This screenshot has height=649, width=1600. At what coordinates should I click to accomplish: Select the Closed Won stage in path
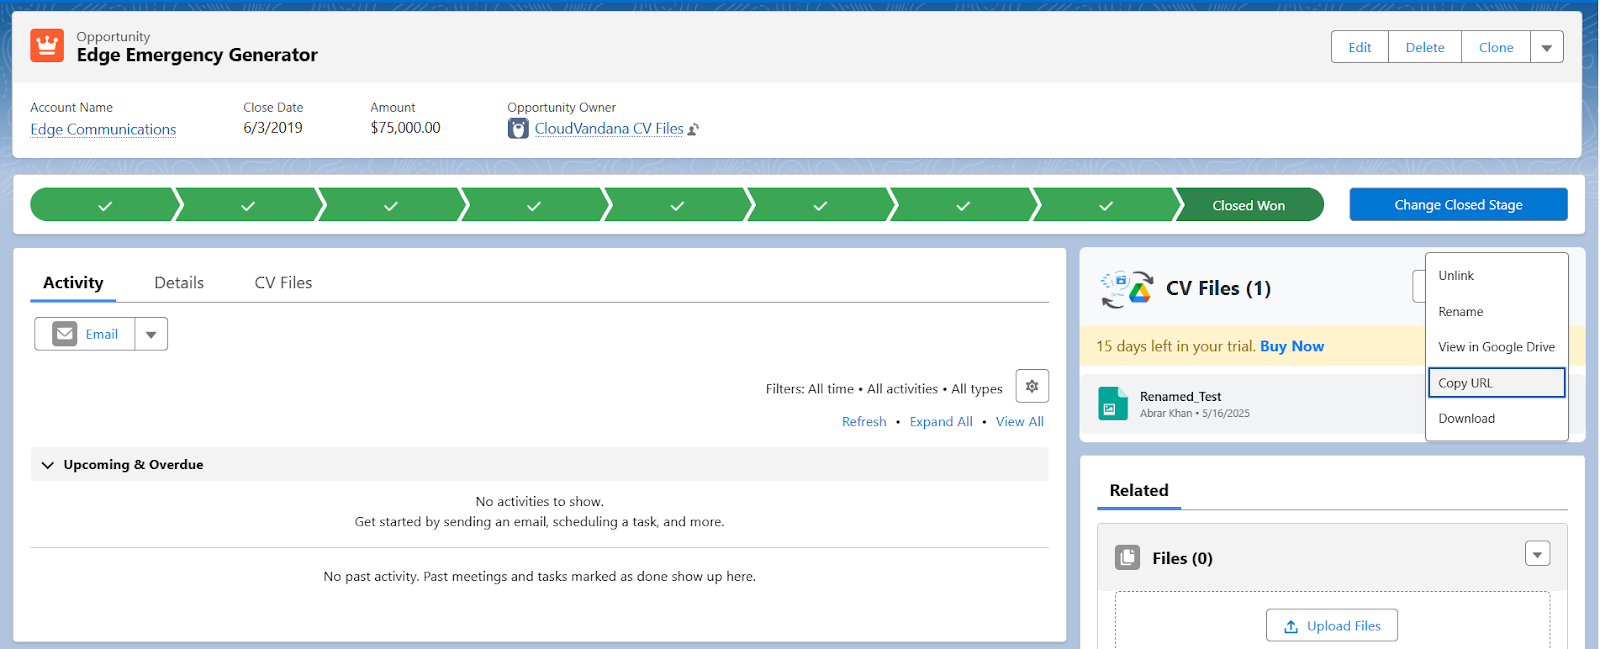[1248, 205]
